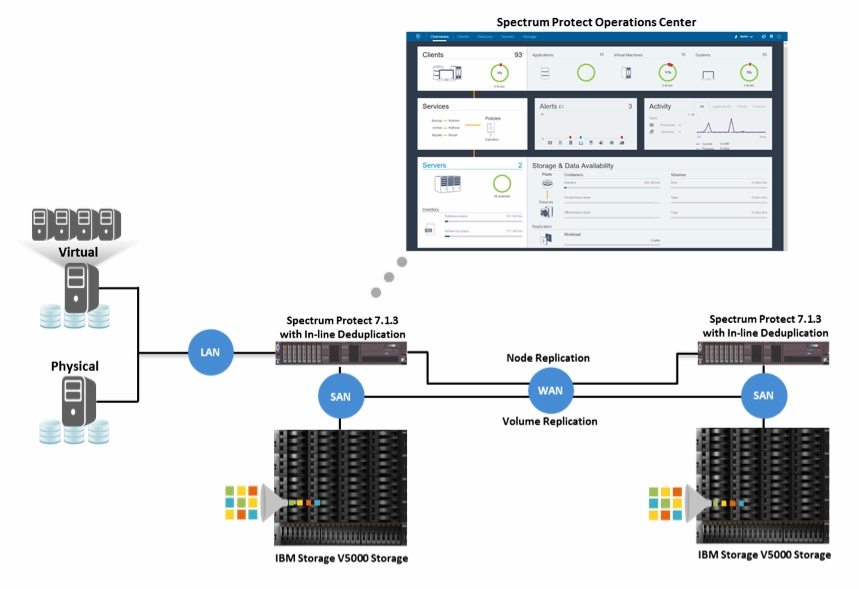Click the shield logo in the Operations Center header
The height and width of the screenshot is (589, 859).
coord(418,37)
